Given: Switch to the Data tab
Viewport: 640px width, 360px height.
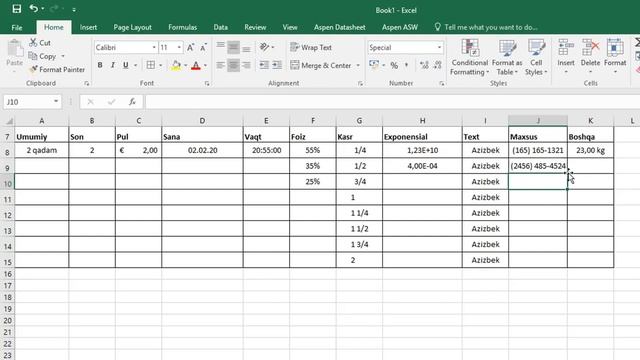Looking at the screenshot, I should point(220,27).
